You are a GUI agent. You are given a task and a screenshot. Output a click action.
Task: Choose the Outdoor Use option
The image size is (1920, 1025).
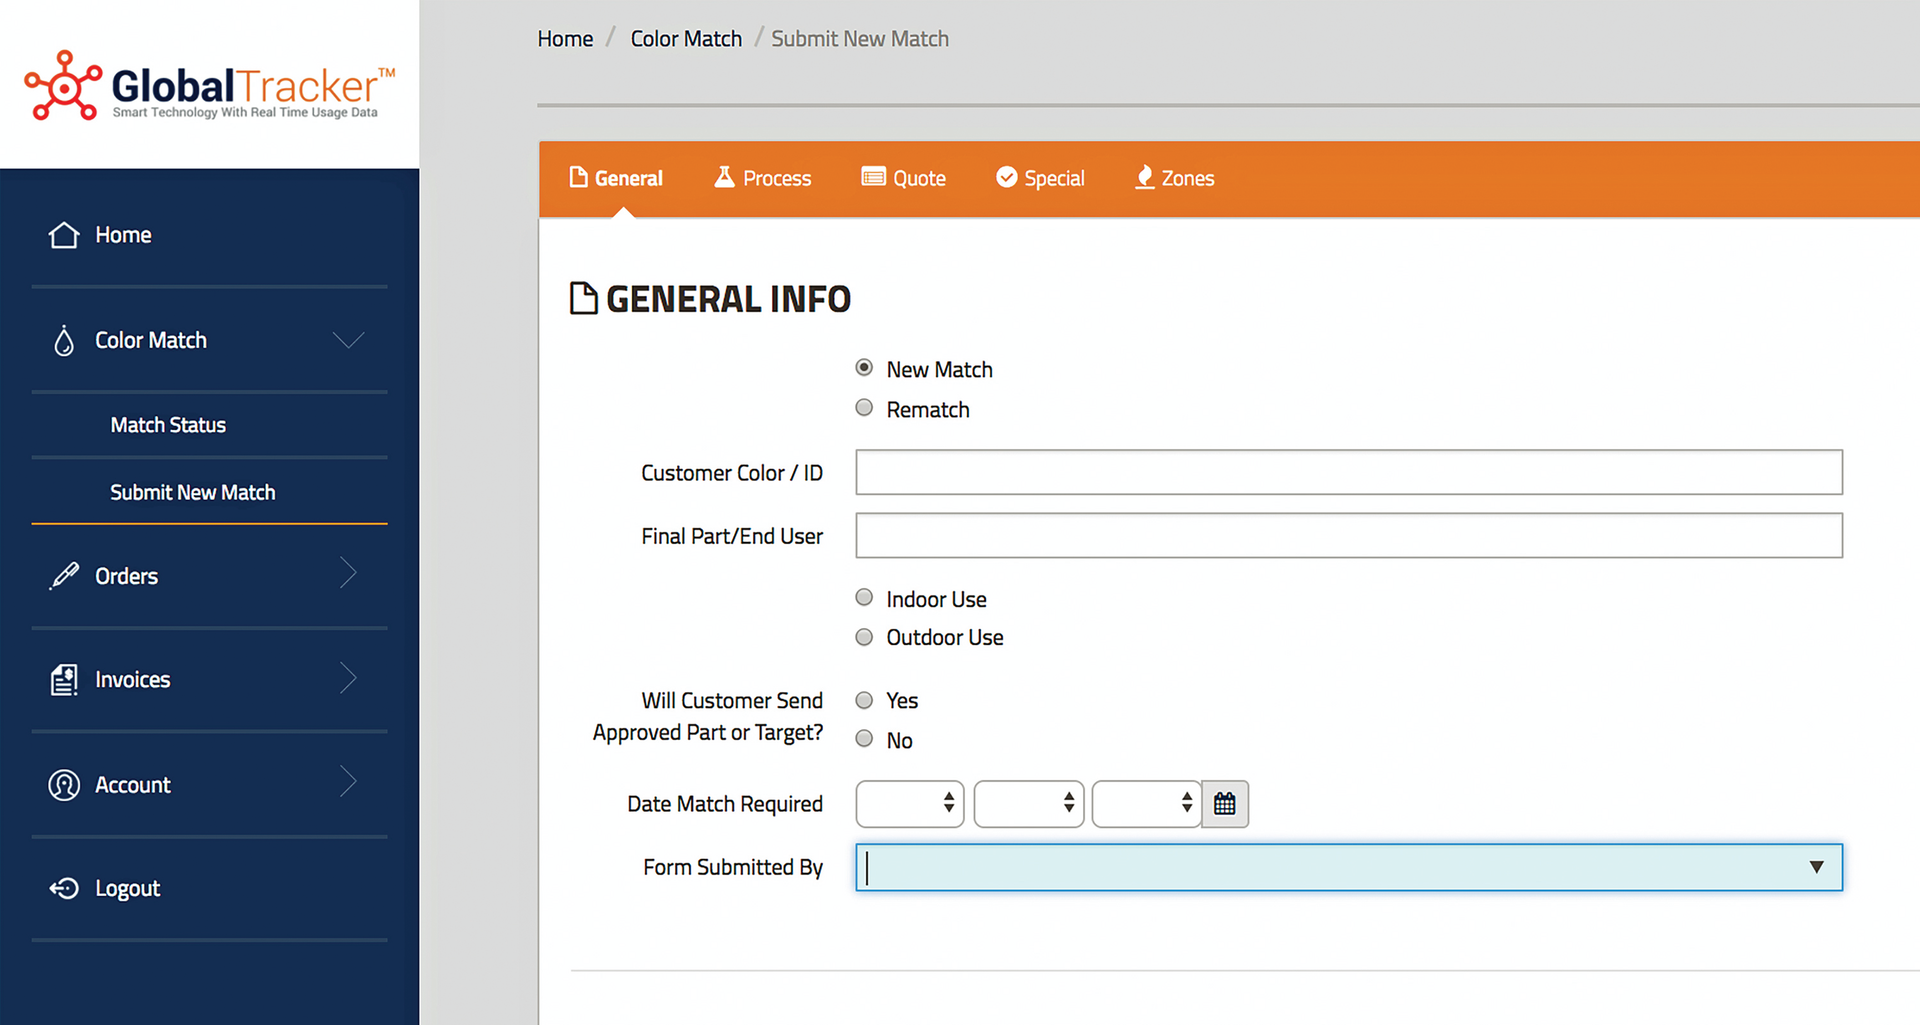click(x=863, y=636)
